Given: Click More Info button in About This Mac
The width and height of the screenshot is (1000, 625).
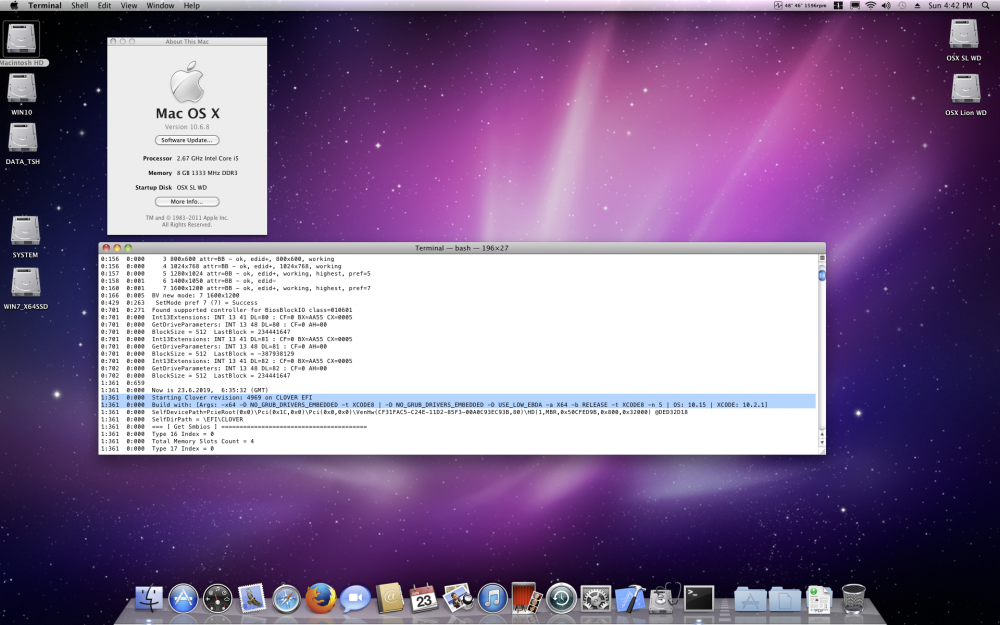Looking at the screenshot, I should point(187,202).
